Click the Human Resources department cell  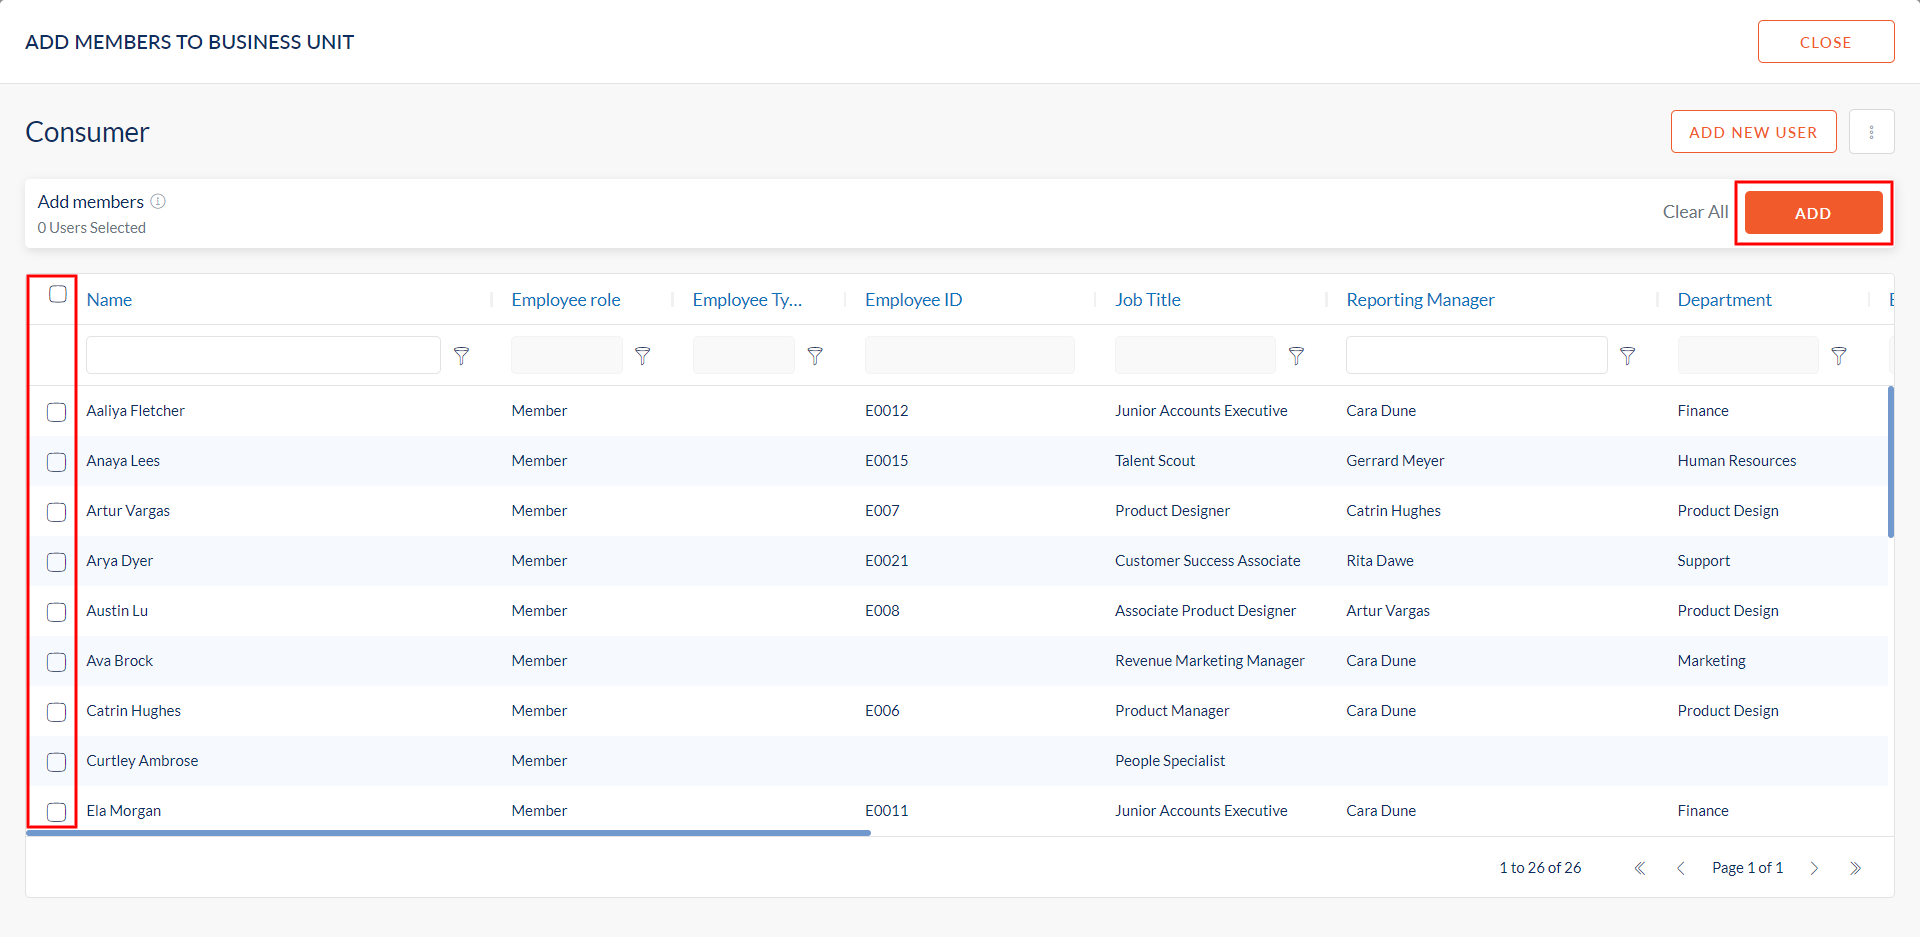pyautogui.click(x=1736, y=461)
